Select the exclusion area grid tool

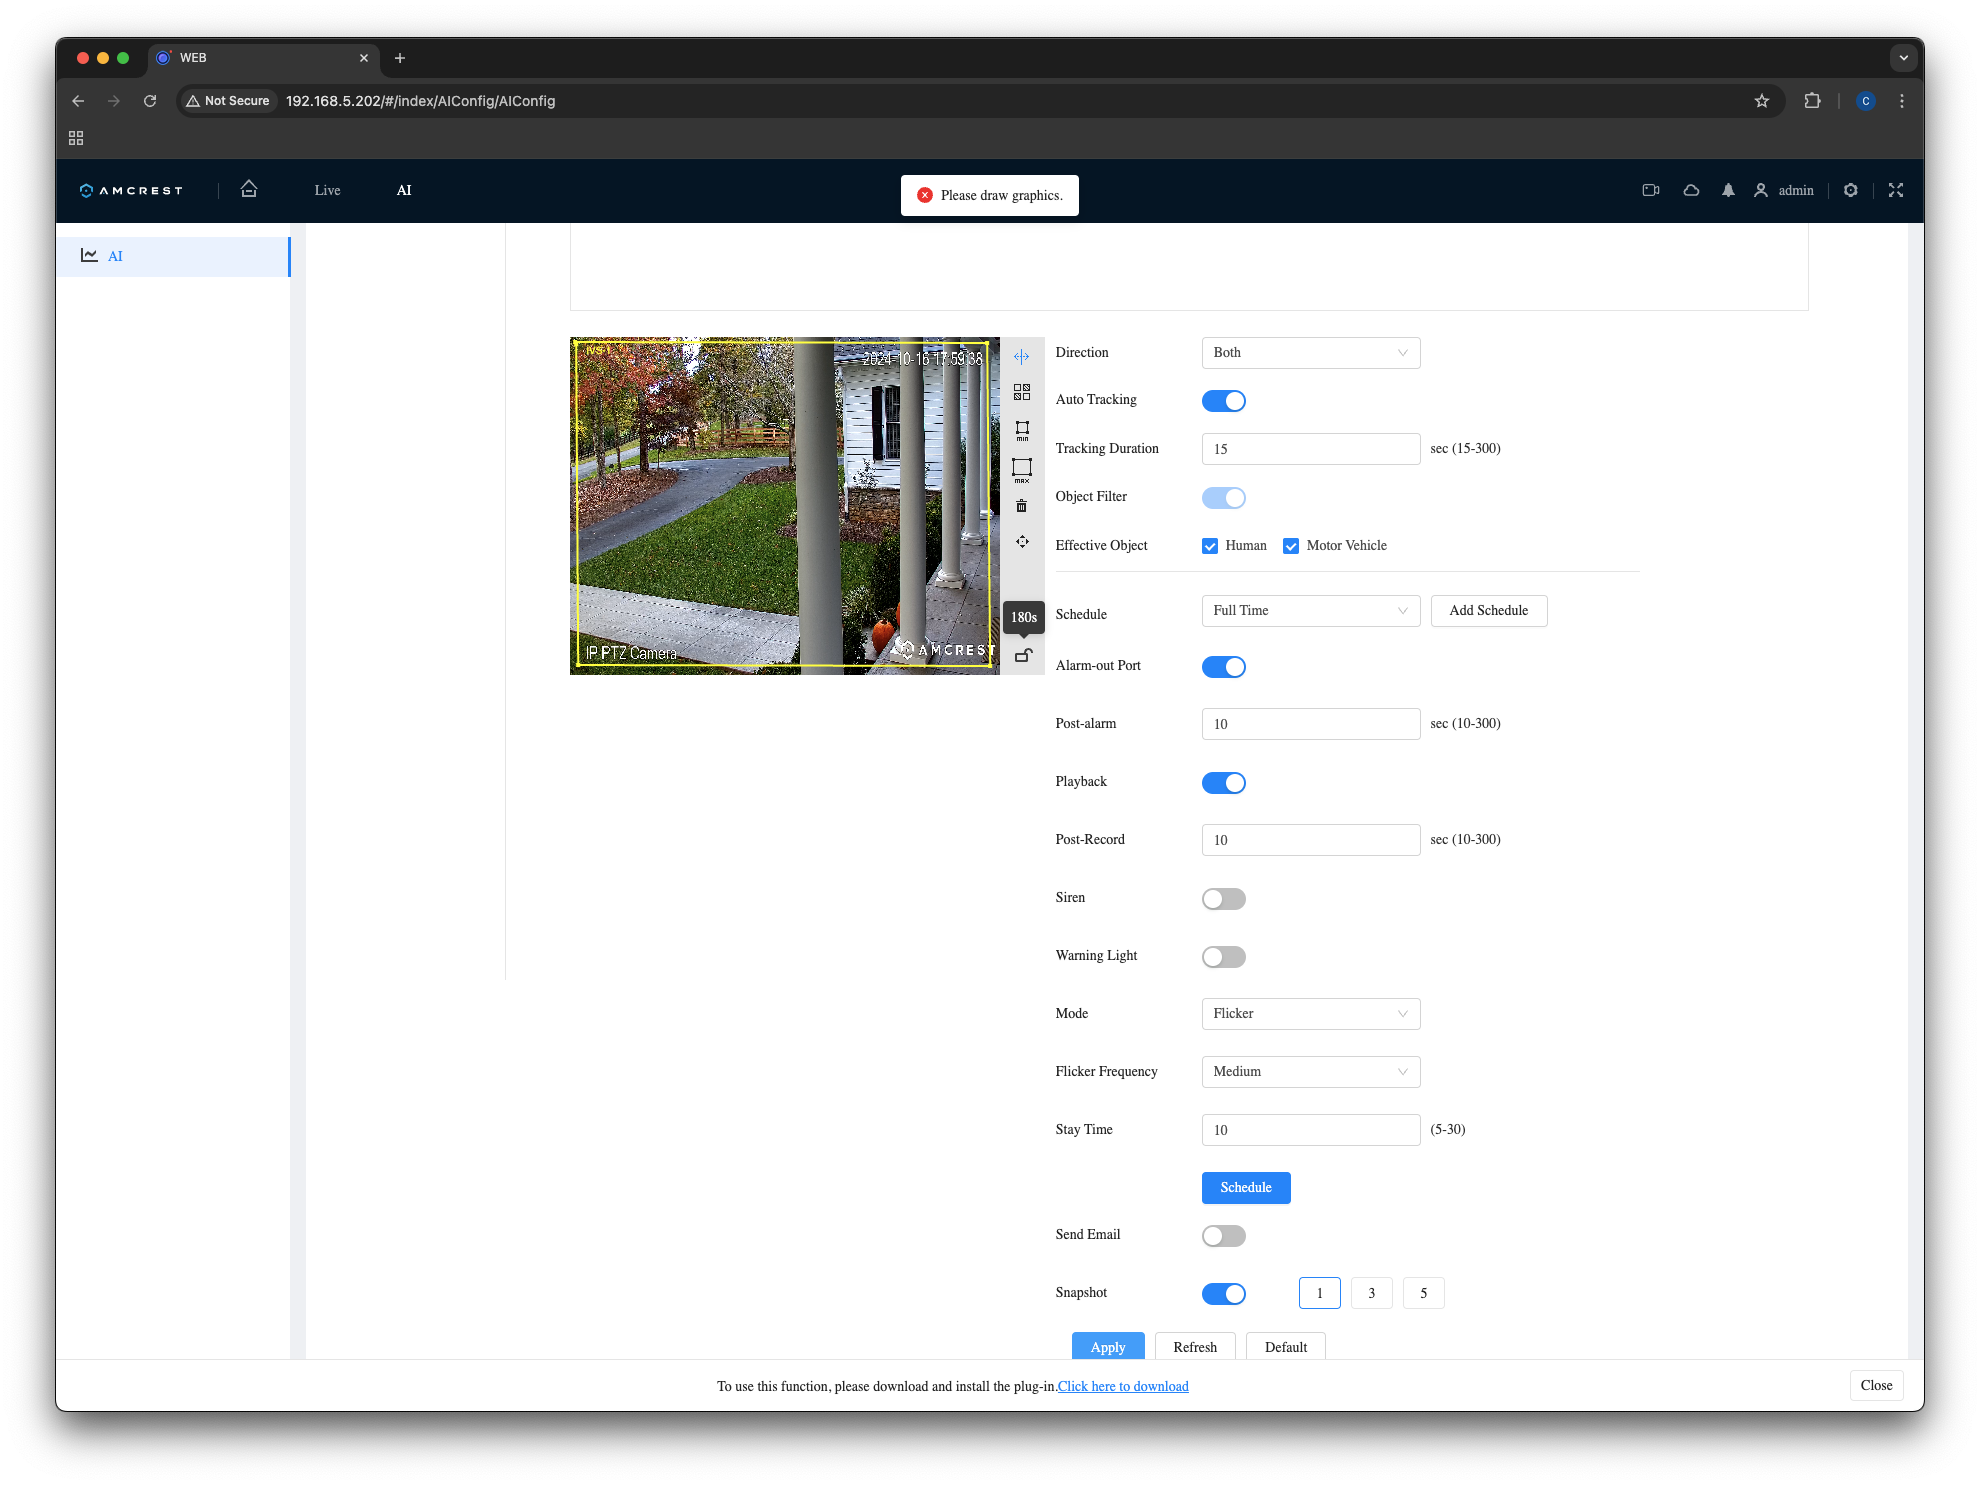[x=1021, y=392]
